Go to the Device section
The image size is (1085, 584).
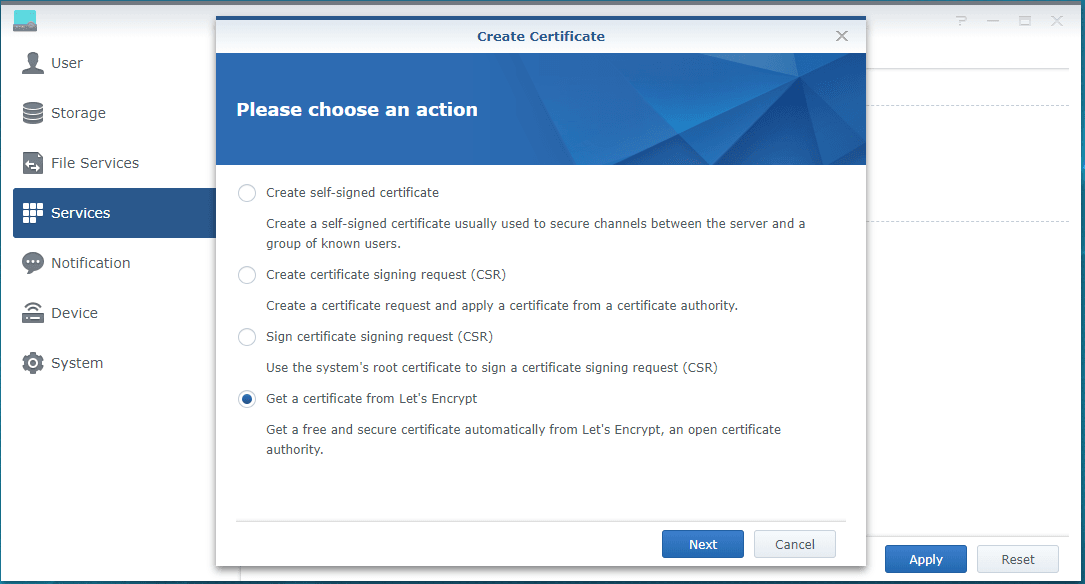(x=74, y=313)
